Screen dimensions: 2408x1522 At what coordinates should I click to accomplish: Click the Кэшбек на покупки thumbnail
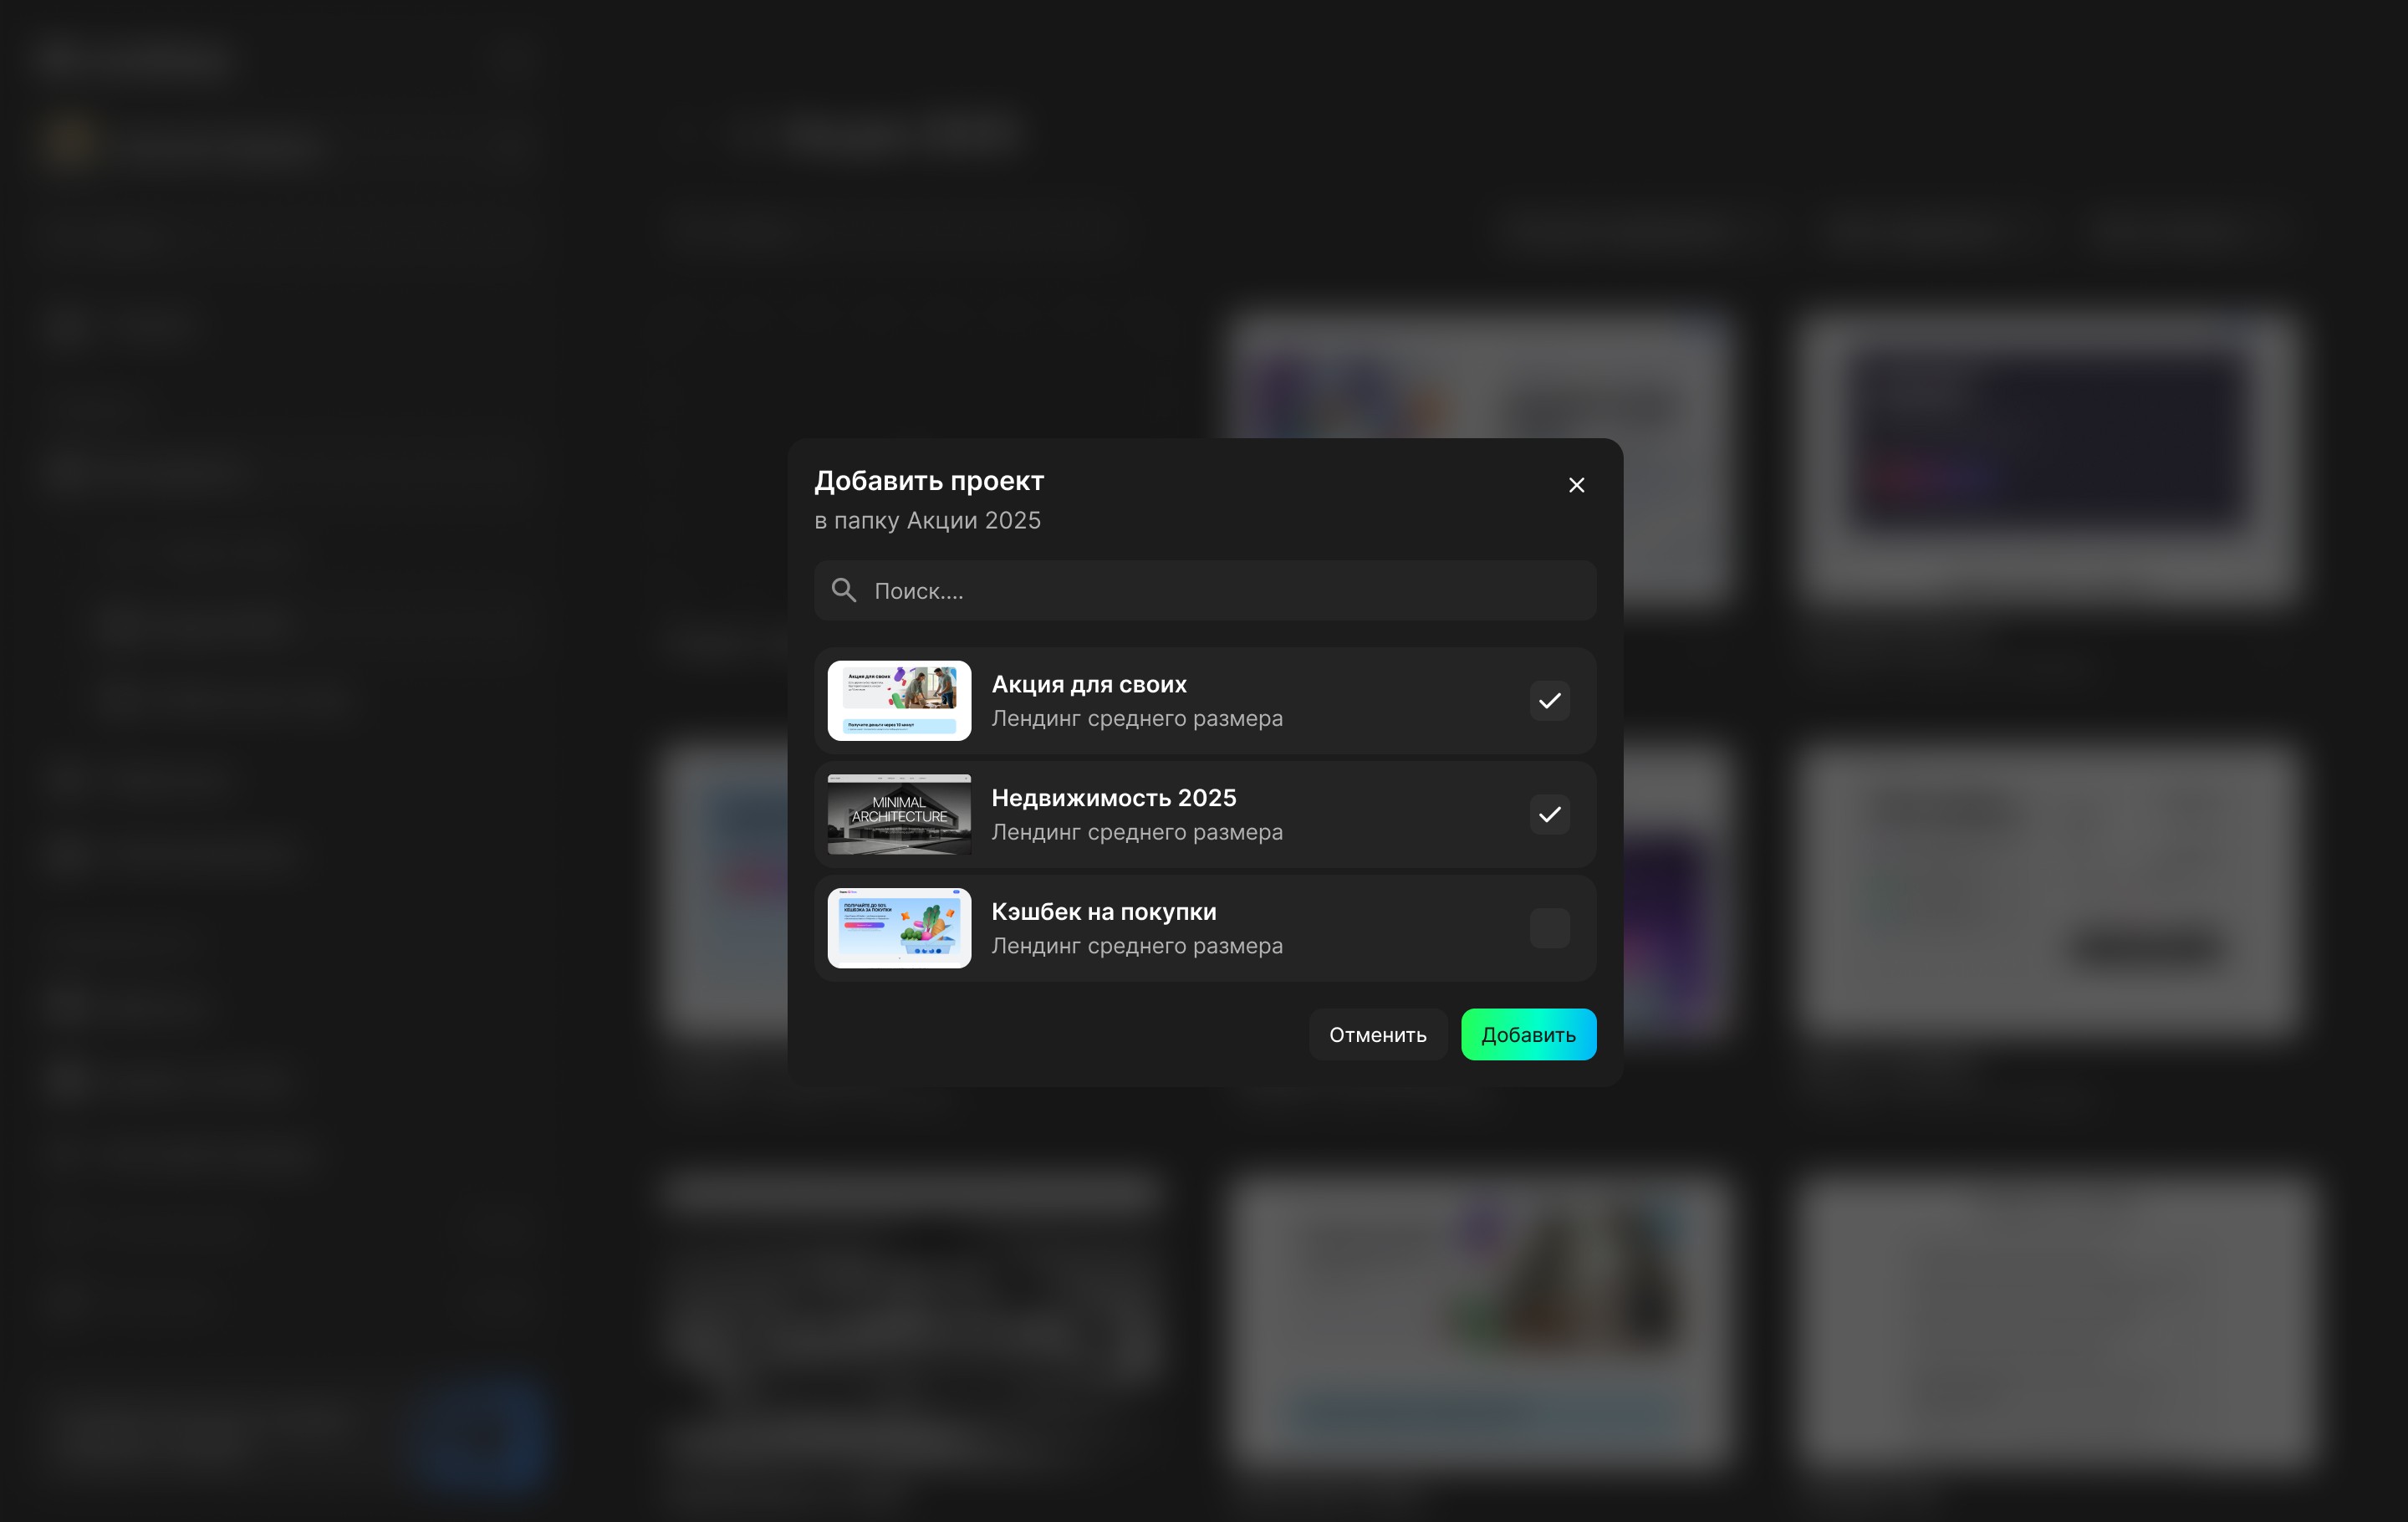click(x=899, y=928)
